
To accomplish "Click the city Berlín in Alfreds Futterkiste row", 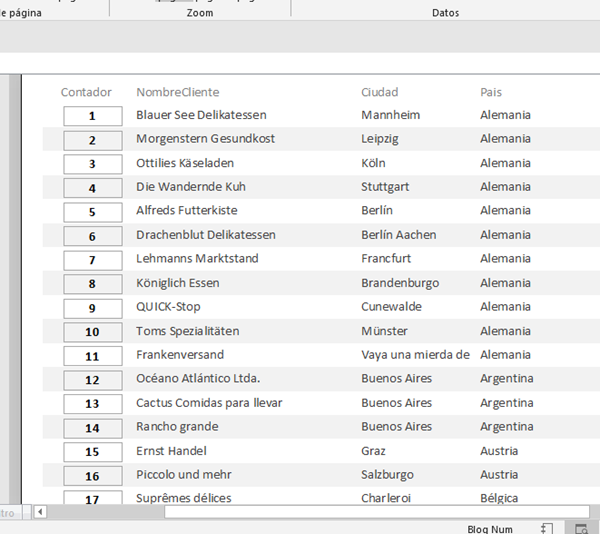I will click(x=377, y=210).
